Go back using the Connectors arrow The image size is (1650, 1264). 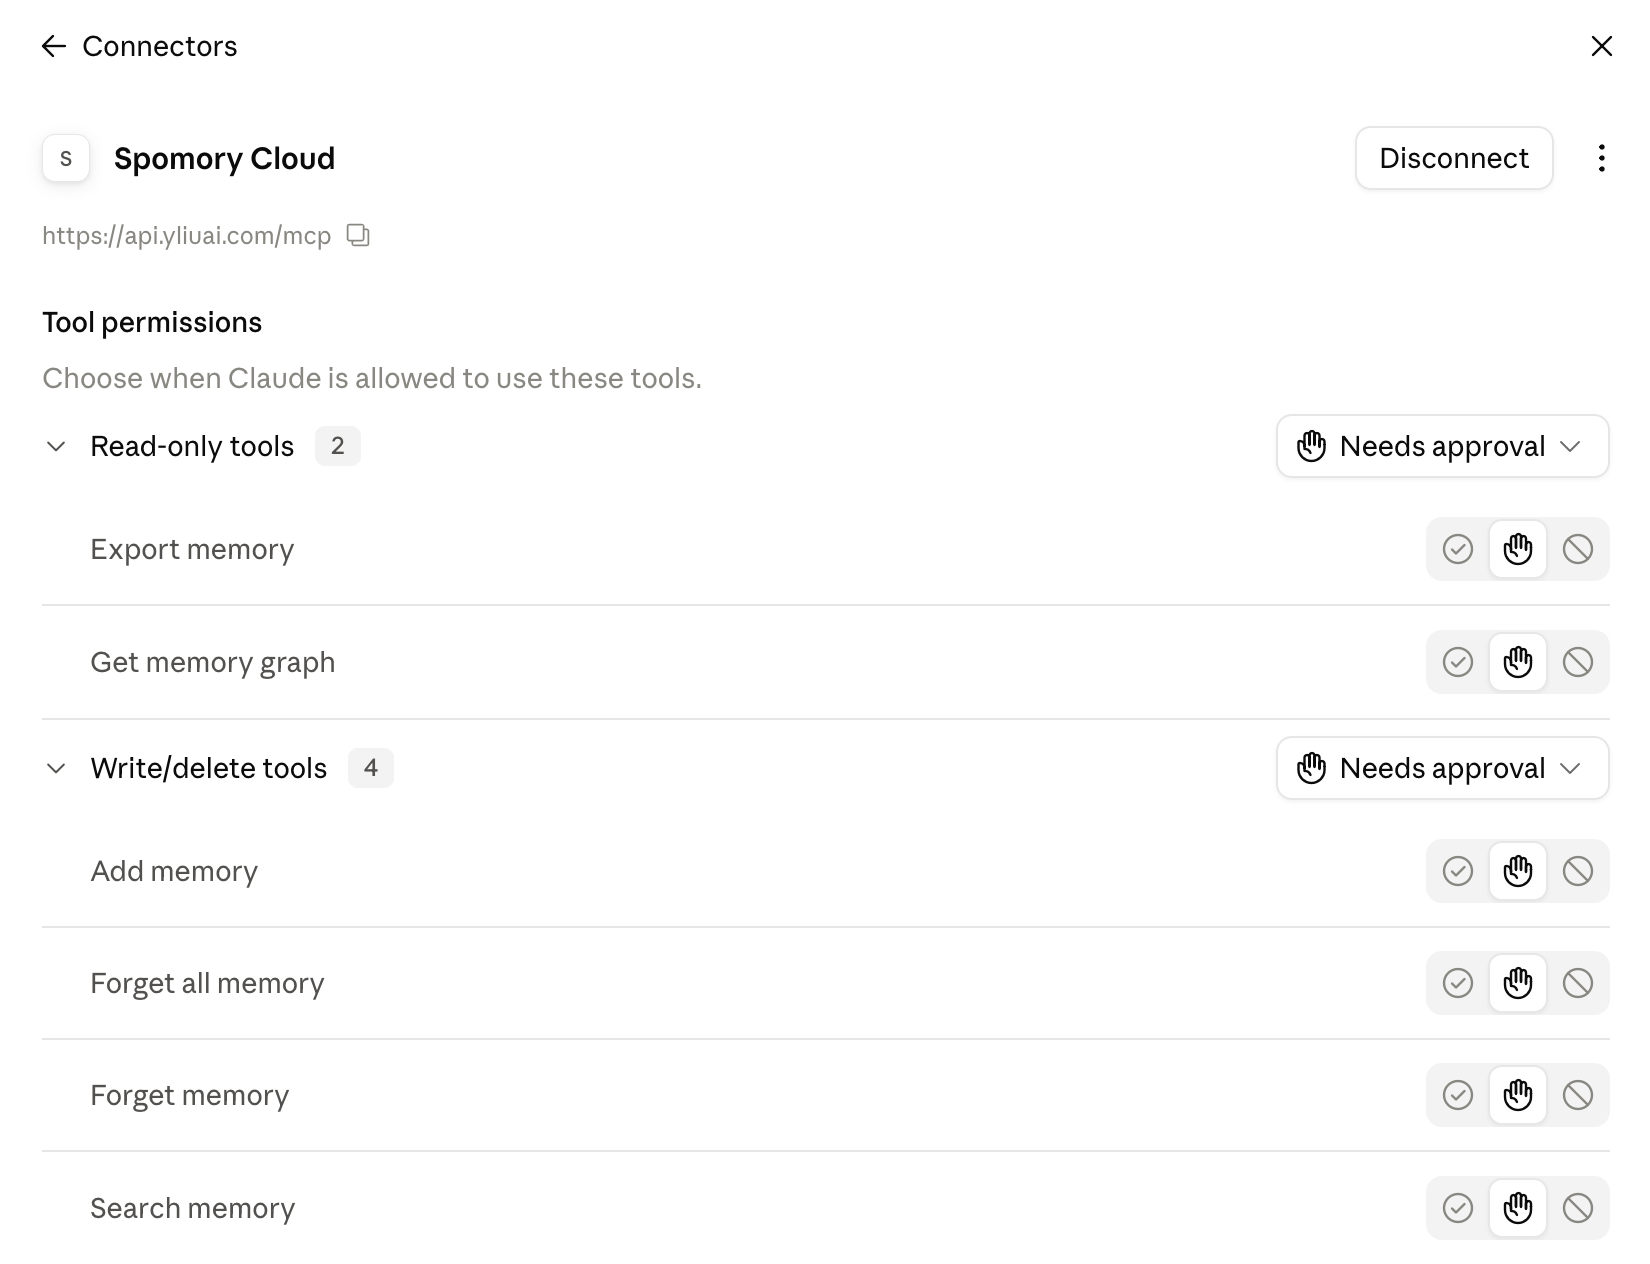pos(54,46)
